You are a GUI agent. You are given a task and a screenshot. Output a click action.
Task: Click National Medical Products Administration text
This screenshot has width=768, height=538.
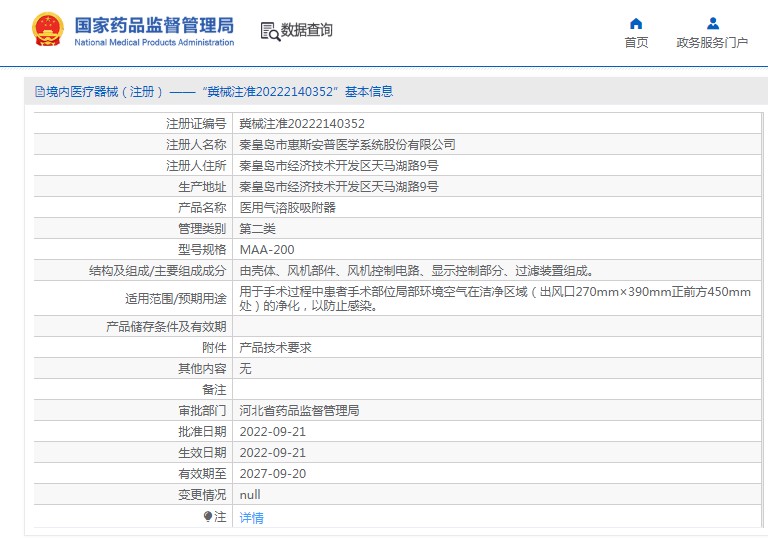click(154, 43)
